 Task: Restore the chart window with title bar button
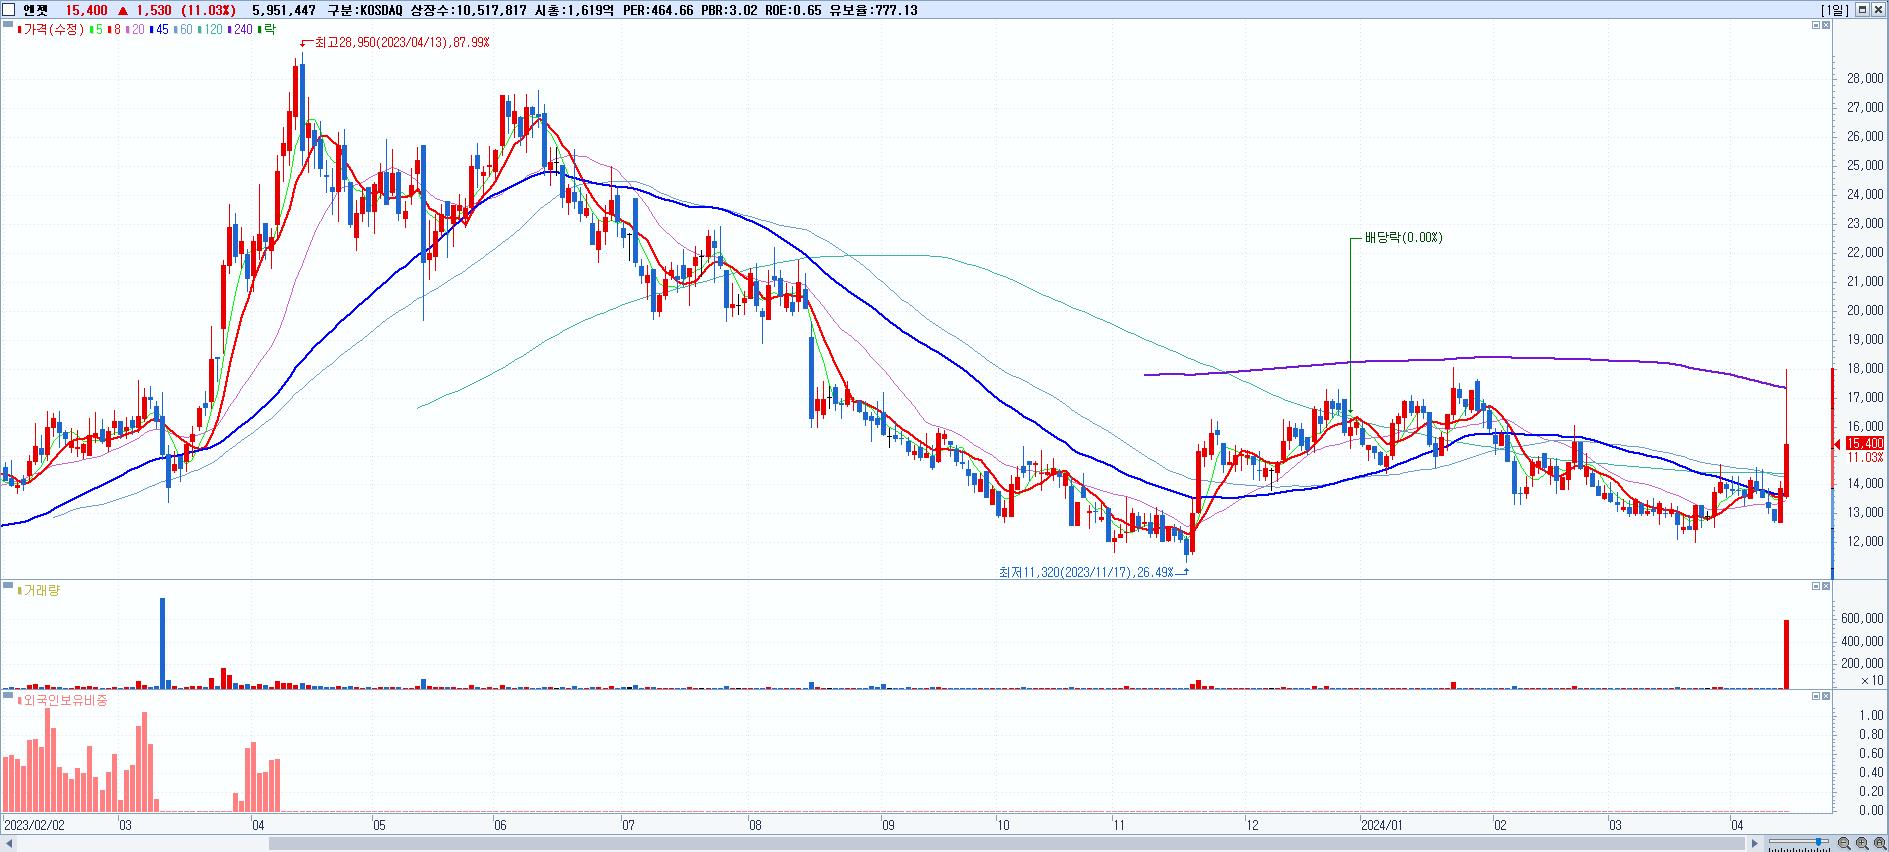[x=1863, y=10]
